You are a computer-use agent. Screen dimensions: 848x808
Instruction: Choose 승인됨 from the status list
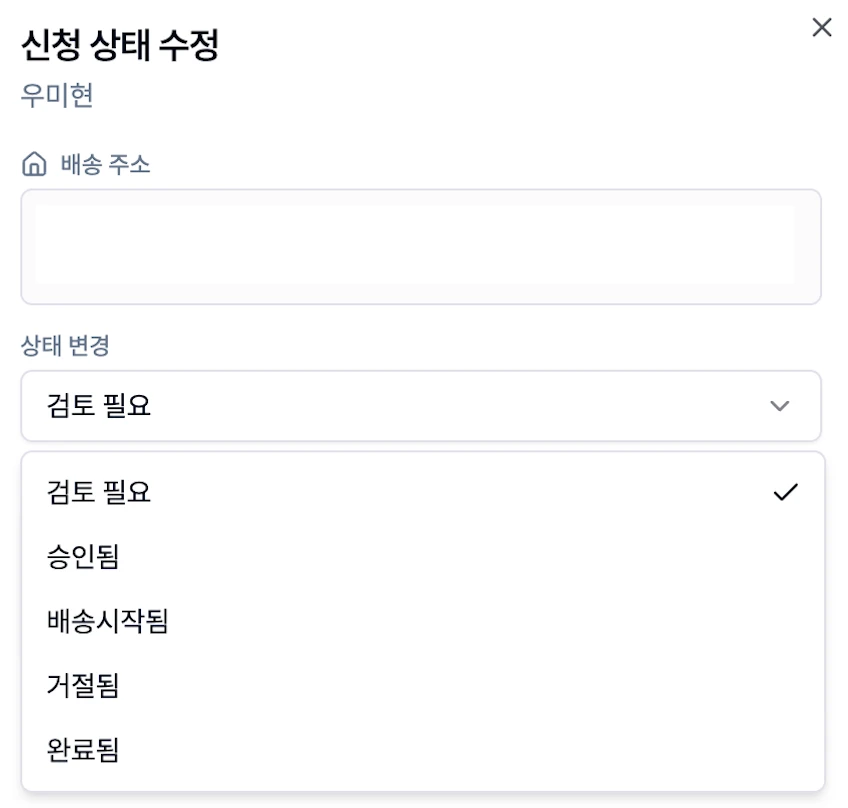point(423,556)
